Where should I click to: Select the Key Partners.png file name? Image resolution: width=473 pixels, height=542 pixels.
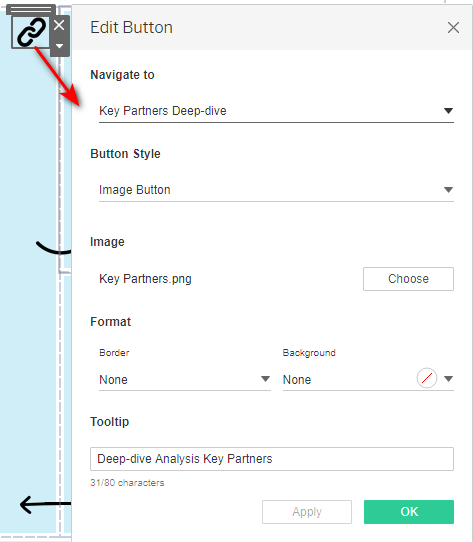tap(145, 279)
